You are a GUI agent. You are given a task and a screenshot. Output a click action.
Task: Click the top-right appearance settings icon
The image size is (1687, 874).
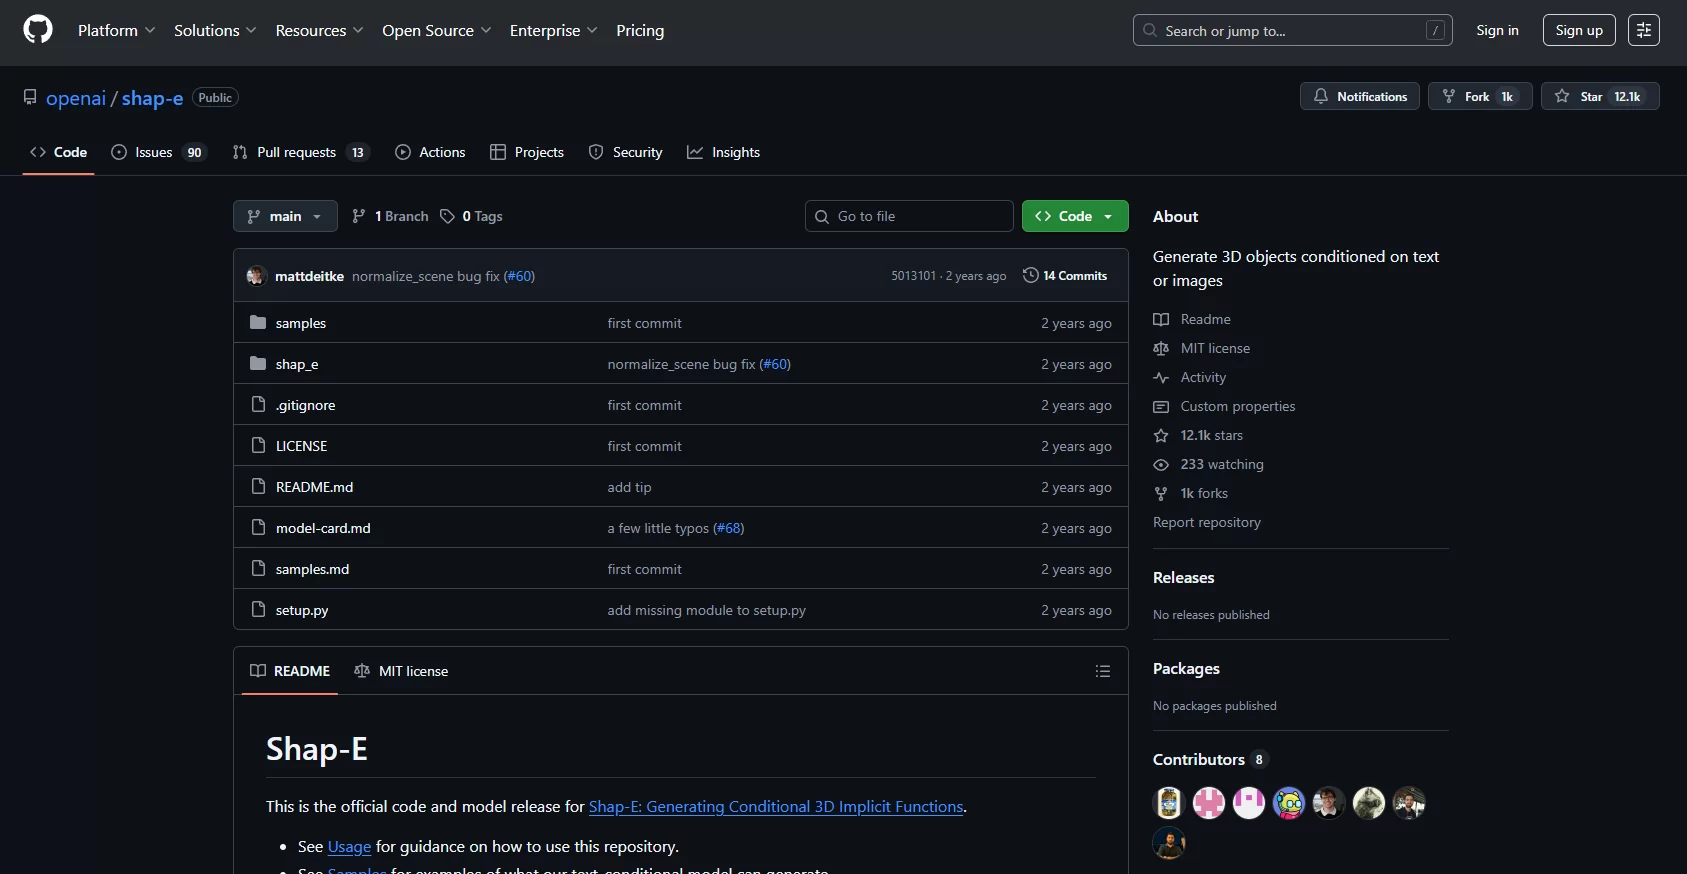coord(1643,30)
